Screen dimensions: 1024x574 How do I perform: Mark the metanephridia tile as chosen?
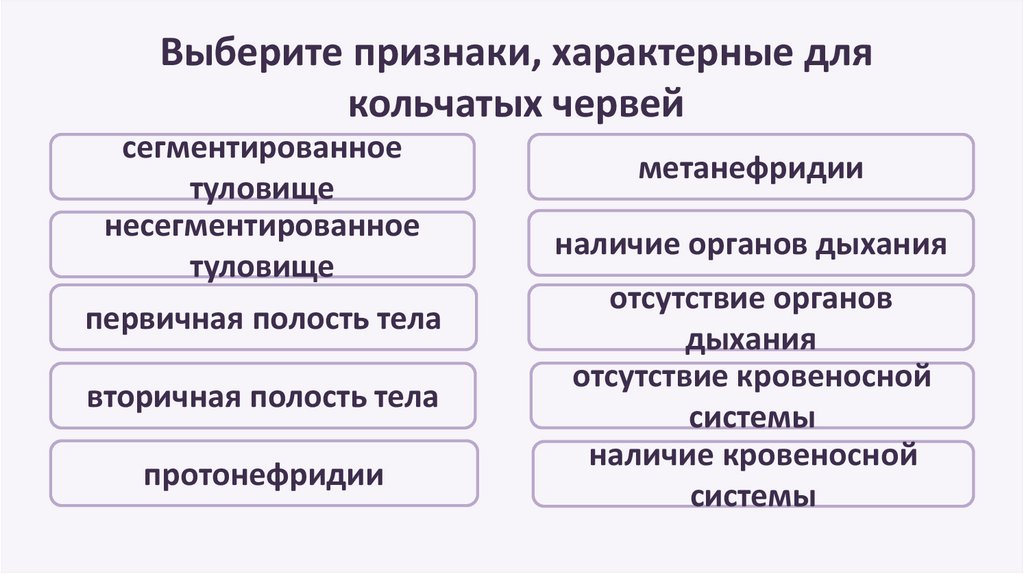pyautogui.click(x=751, y=167)
